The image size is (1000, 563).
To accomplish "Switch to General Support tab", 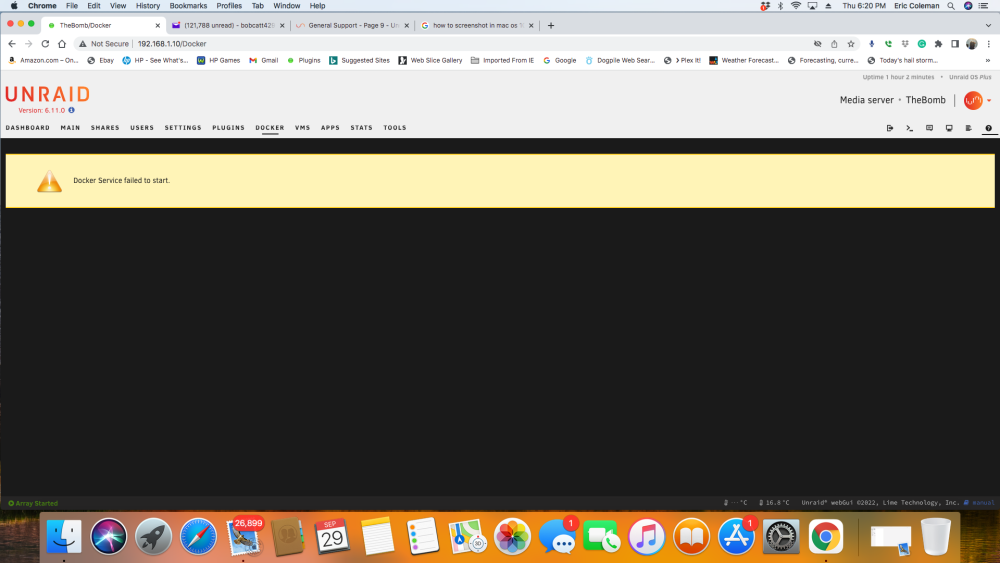I will click(353, 26).
